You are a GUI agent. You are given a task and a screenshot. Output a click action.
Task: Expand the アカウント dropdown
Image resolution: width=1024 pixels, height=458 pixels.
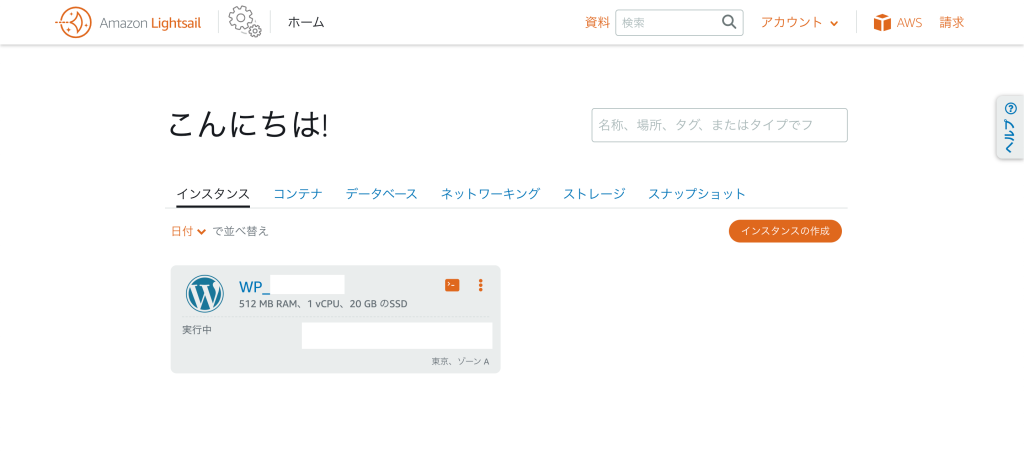click(799, 22)
